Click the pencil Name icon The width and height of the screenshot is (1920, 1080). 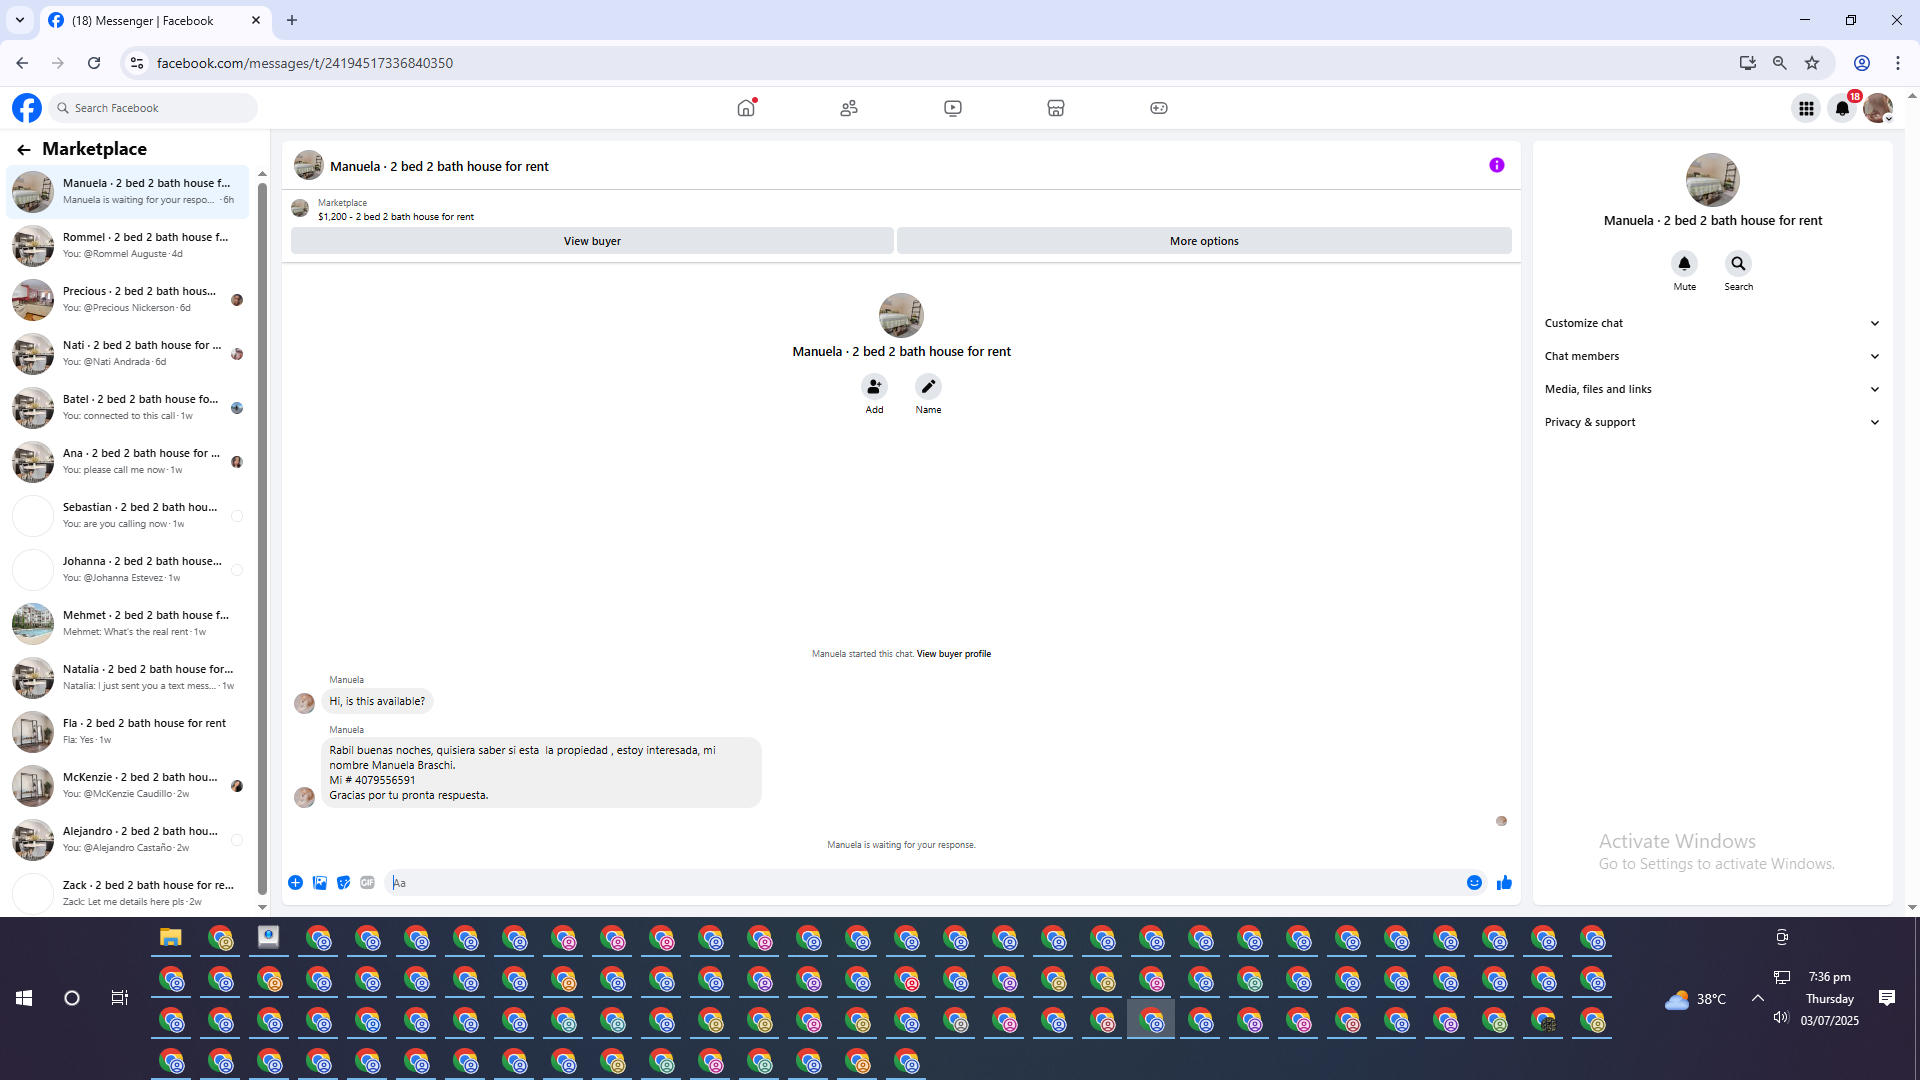click(928, 387)
